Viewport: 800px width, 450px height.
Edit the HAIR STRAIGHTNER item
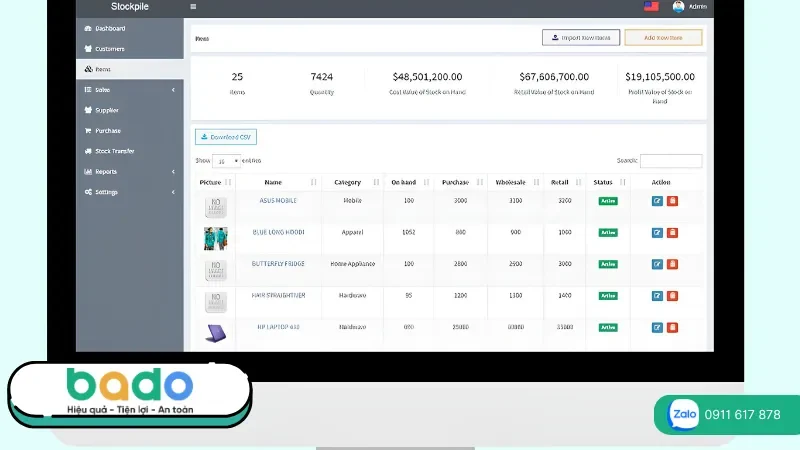tap(657, 296)
